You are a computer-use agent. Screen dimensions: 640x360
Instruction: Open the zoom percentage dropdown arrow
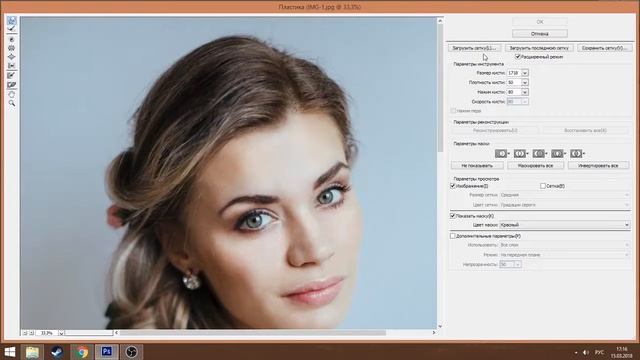(61, 333)
